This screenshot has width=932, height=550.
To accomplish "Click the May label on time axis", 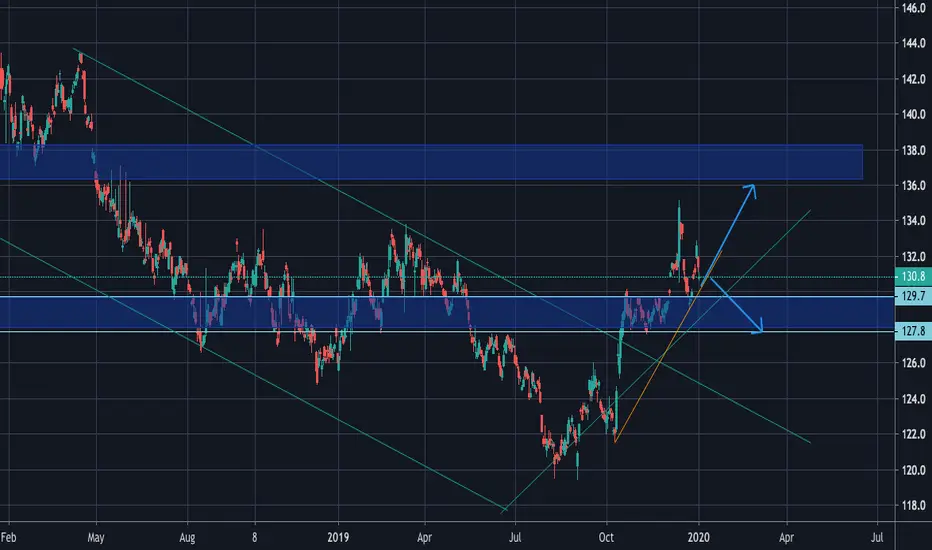I will click(x=96, y=538).
